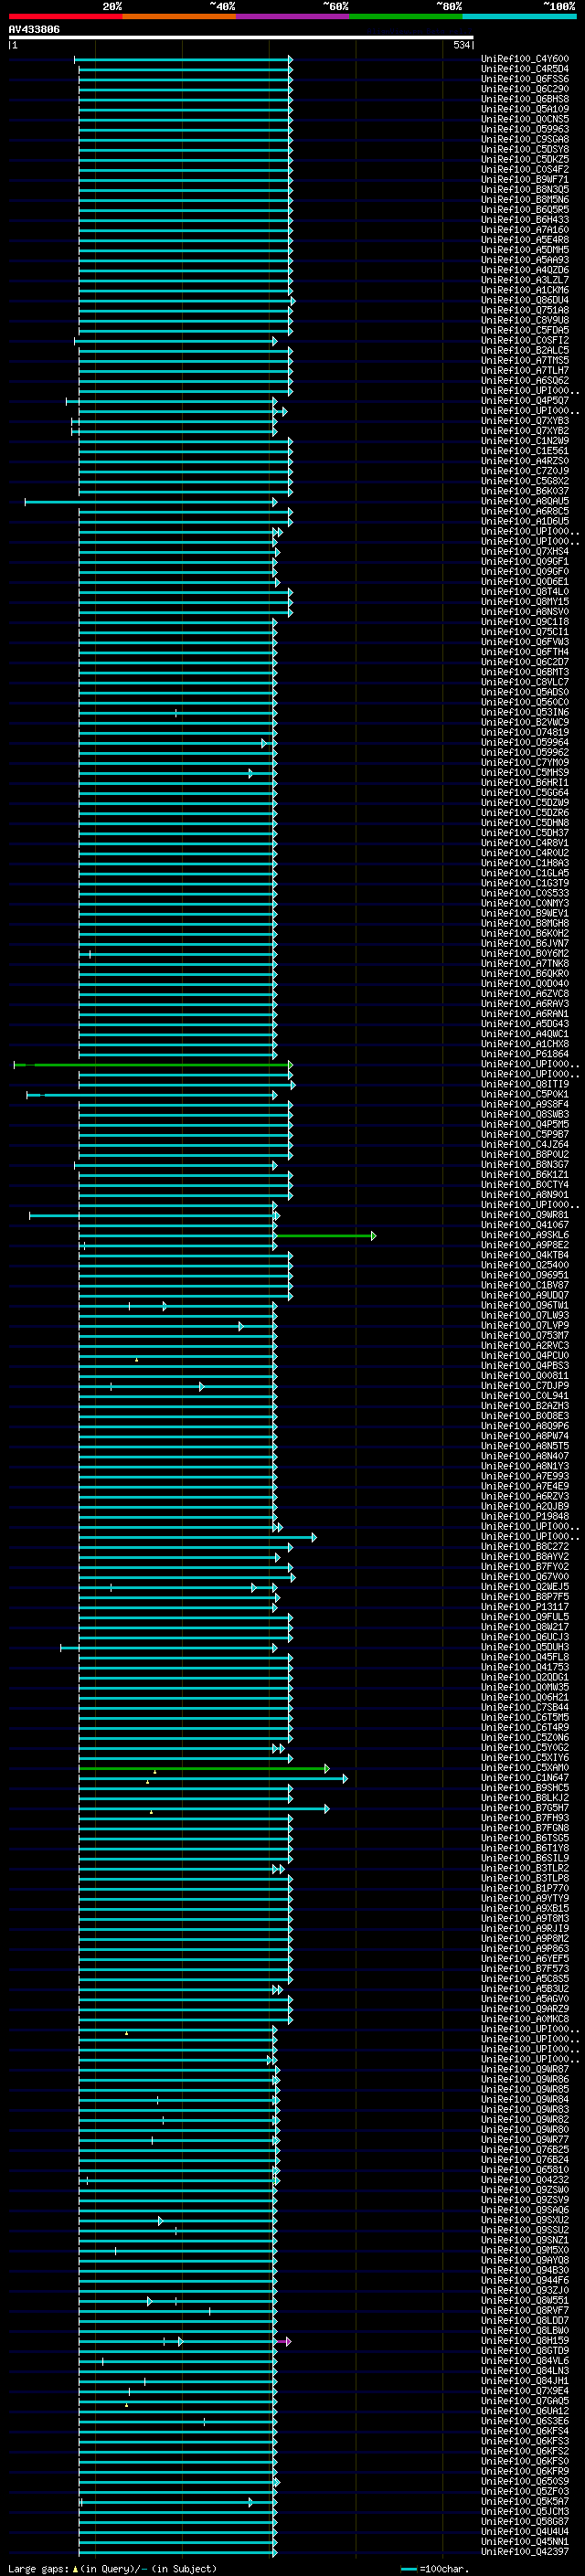Screen dimensions: 585x2576
Task: Select hit label UniRef100_C1BV87
Action: 524,1285
